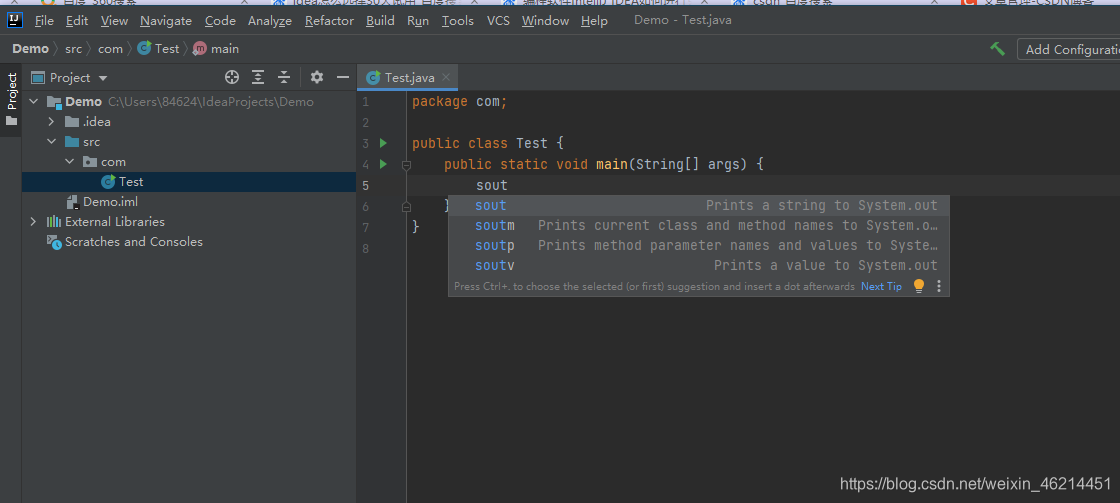Expand the .idea folder
This screenshot has width=1120, height=503.
coord(51,121)
